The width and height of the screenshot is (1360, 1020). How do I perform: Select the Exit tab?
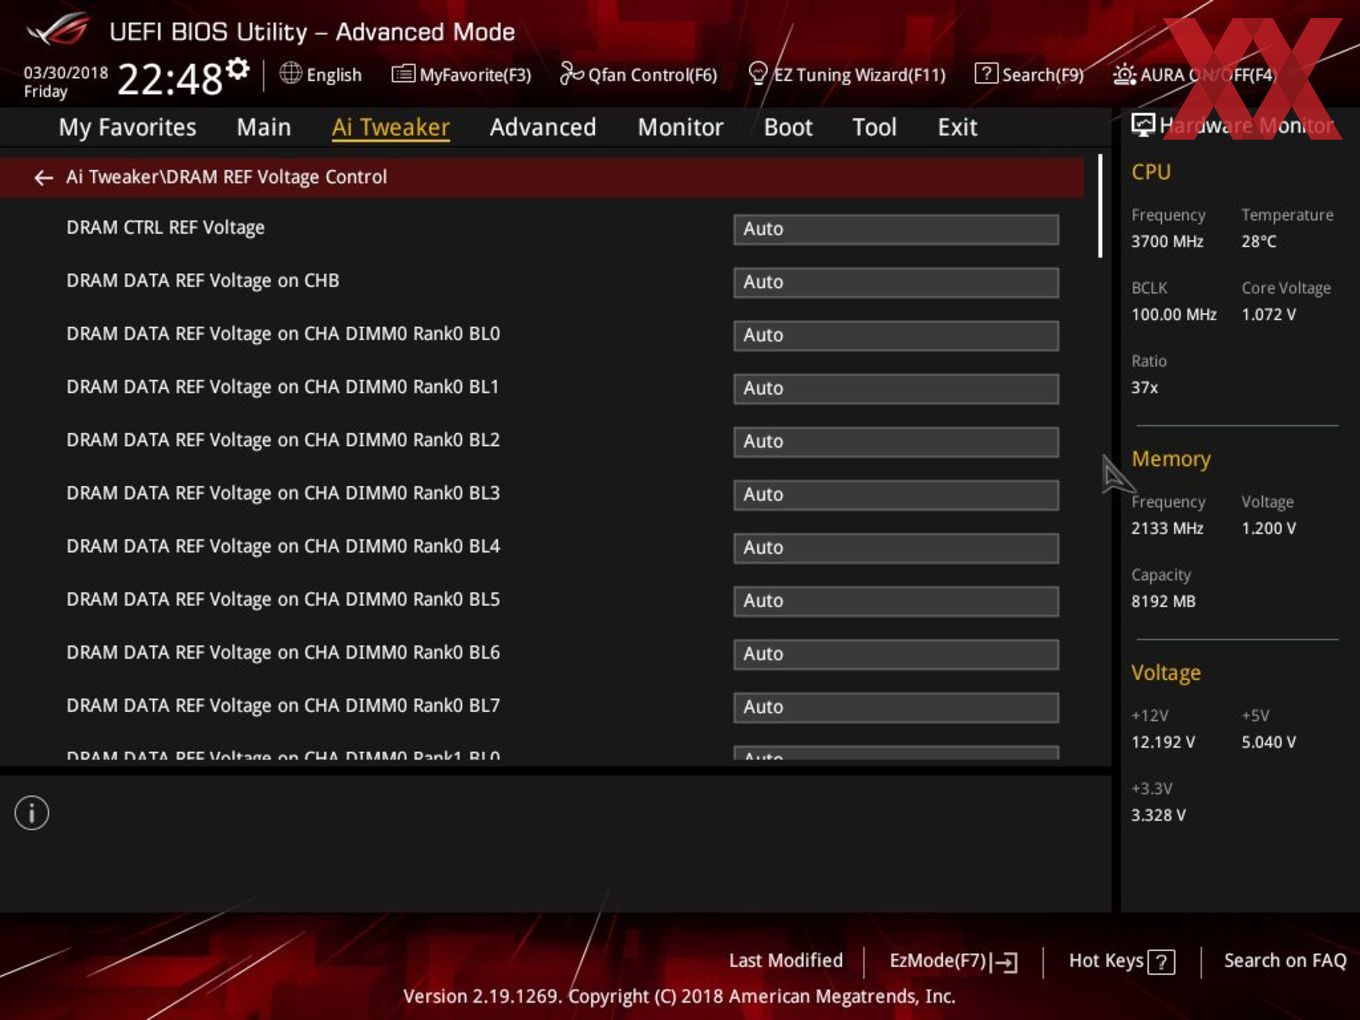957,127
